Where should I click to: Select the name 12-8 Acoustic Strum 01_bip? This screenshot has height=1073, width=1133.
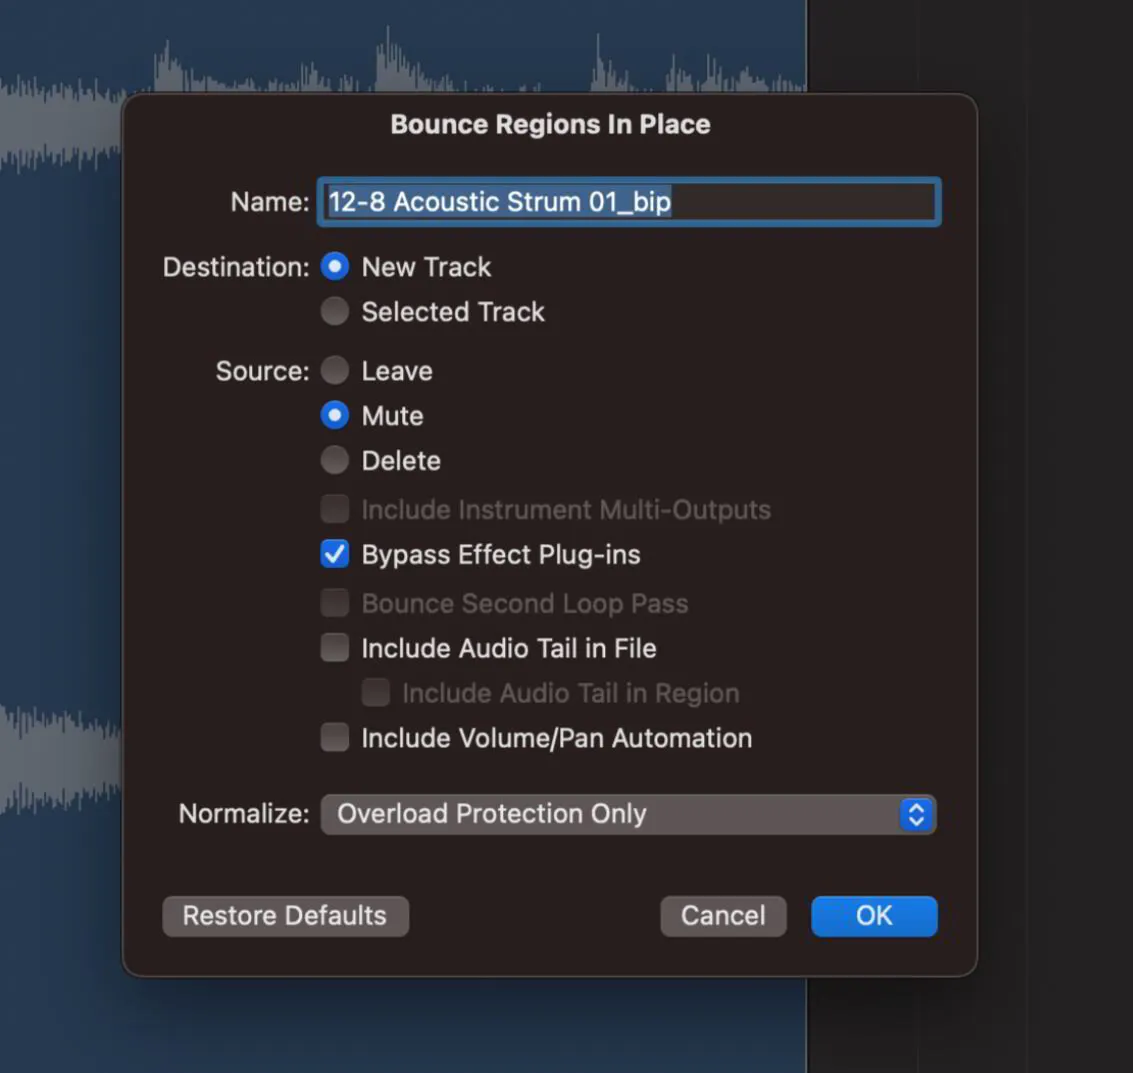click(x=500, y=201)
